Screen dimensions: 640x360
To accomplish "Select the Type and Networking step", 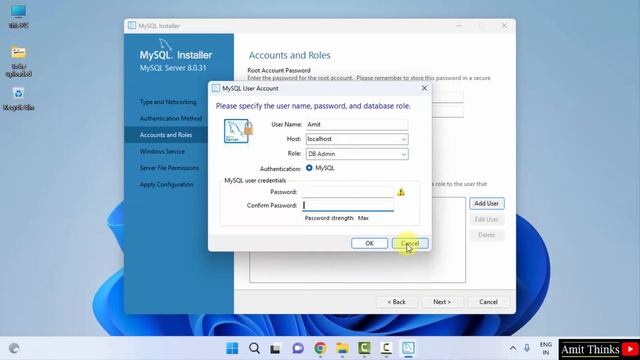I will [x=168, y=102].
